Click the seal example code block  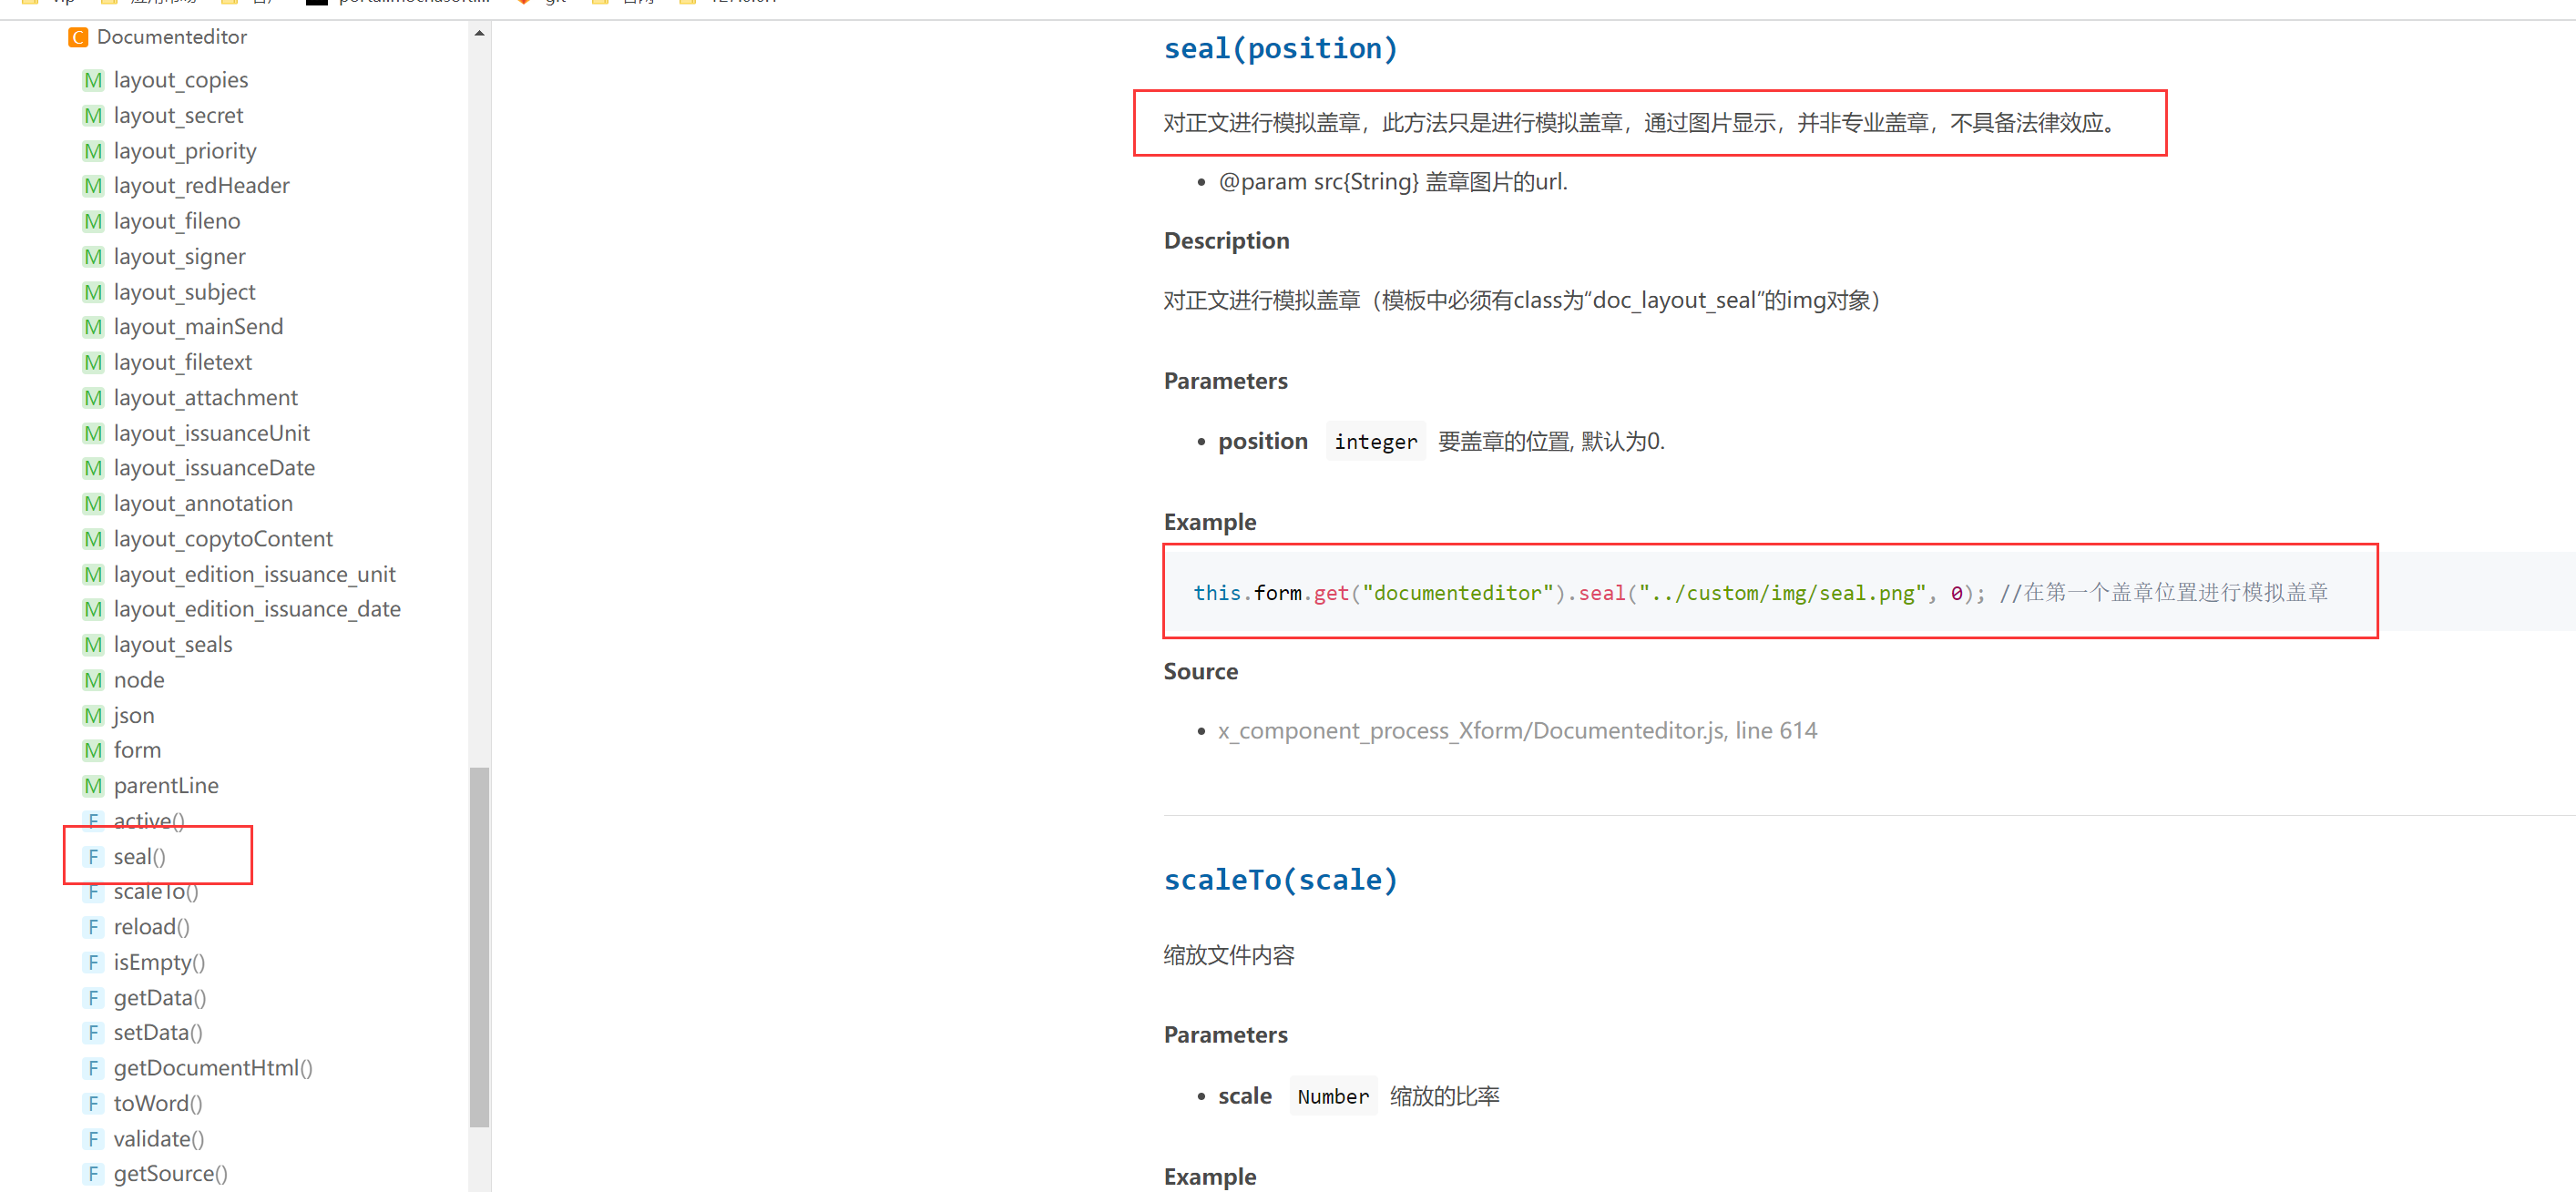(1760, 592)
